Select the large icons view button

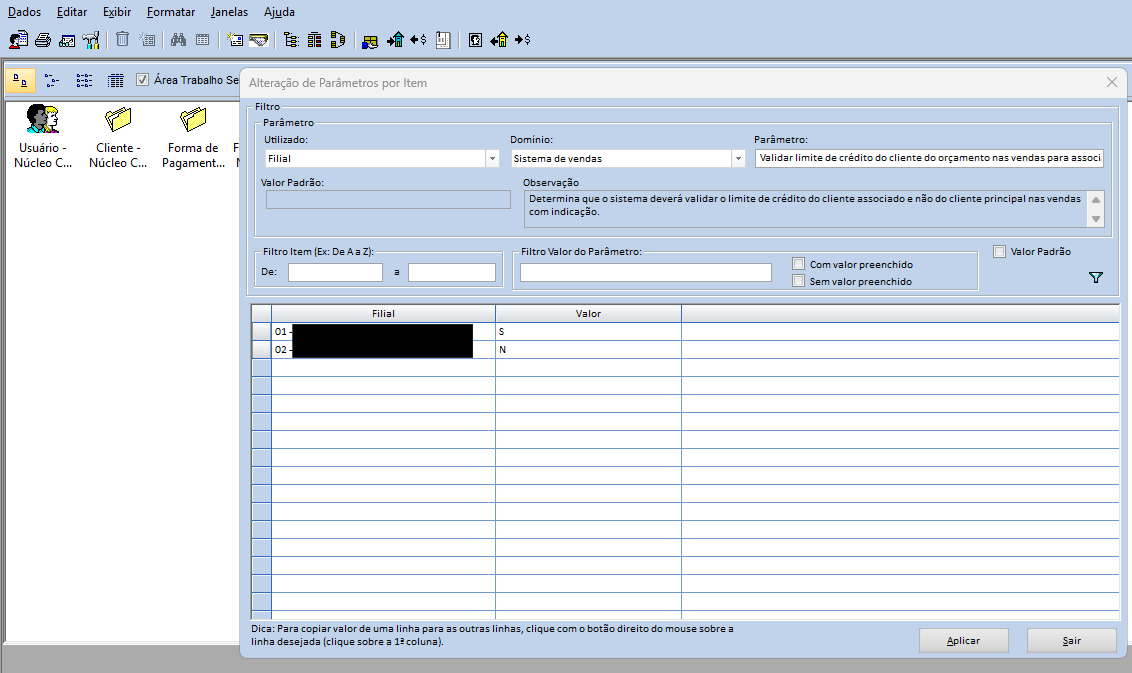click(x=21, y=80)
